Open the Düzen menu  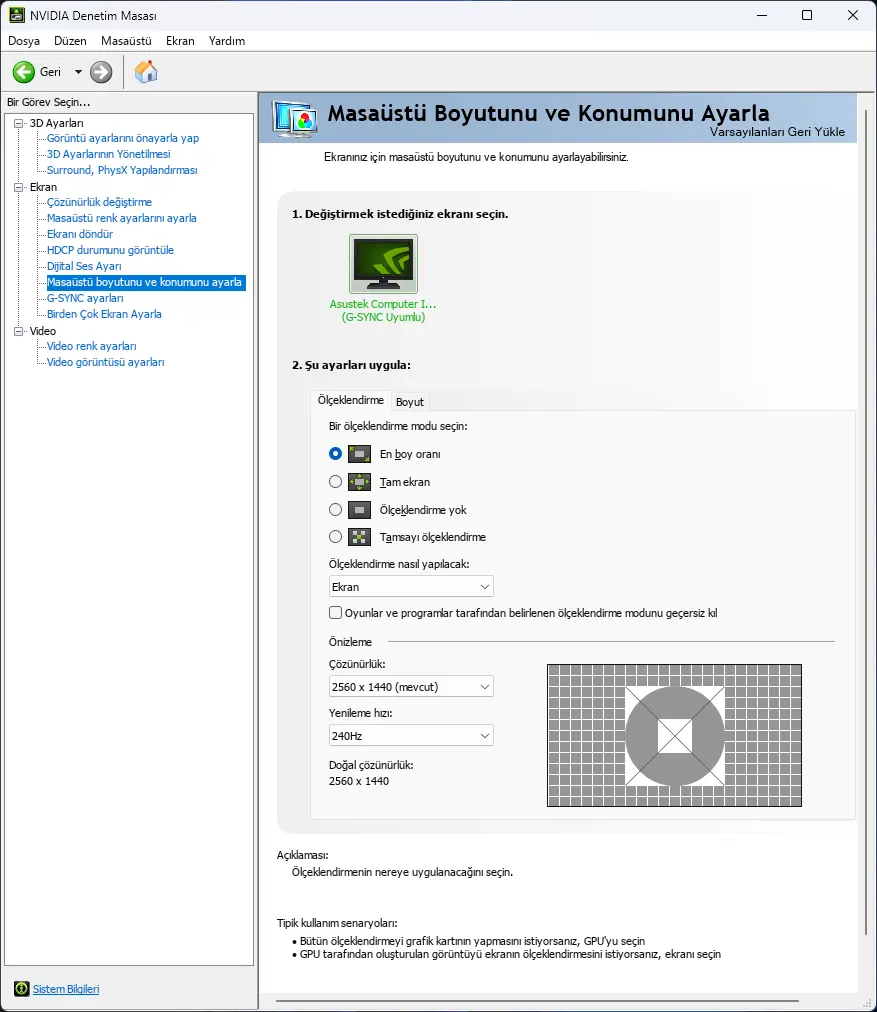70,41
